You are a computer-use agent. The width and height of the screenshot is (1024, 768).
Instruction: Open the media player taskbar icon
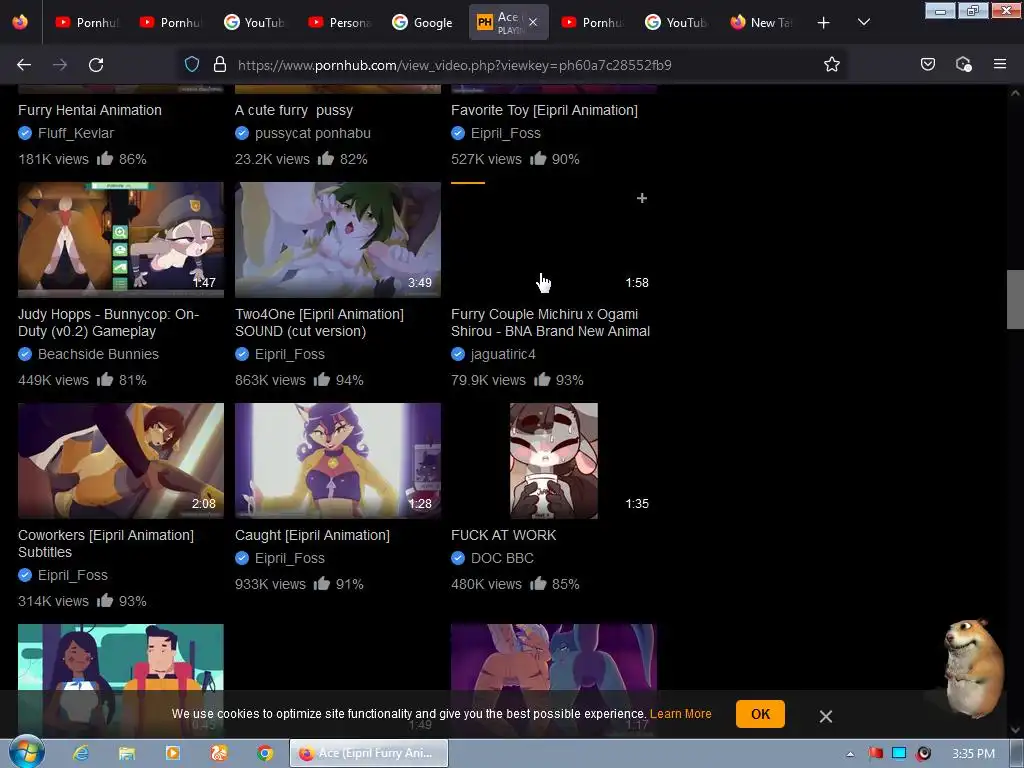pos(172,753)
